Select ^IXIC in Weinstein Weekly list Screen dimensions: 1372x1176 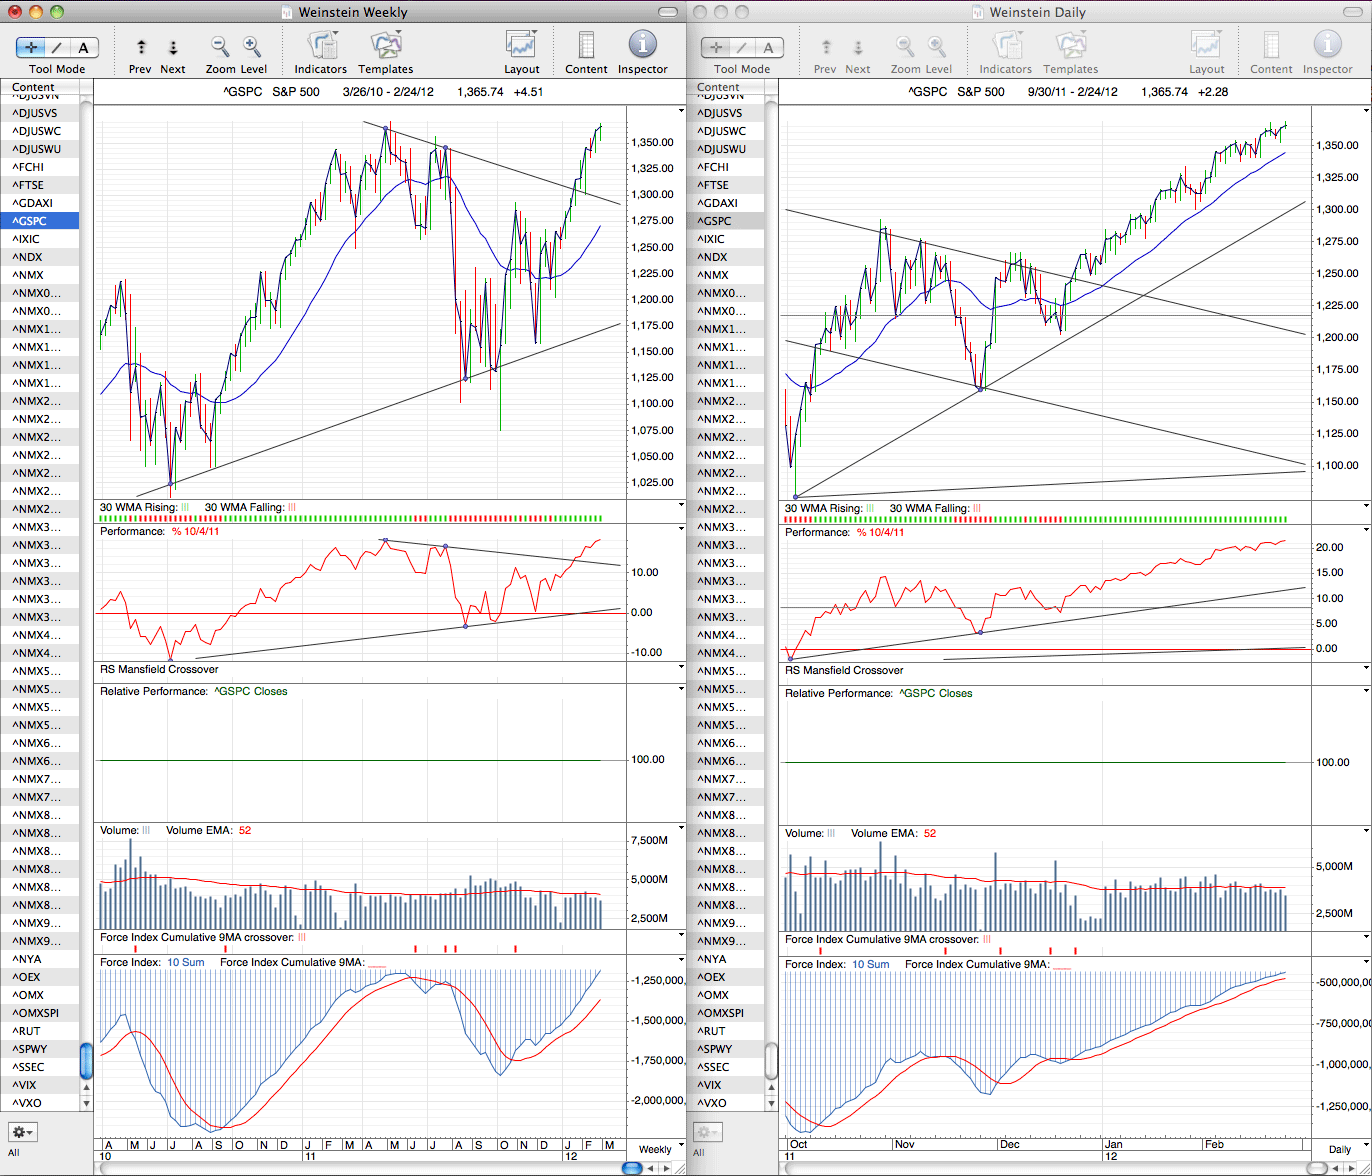[x=40, y=239]
